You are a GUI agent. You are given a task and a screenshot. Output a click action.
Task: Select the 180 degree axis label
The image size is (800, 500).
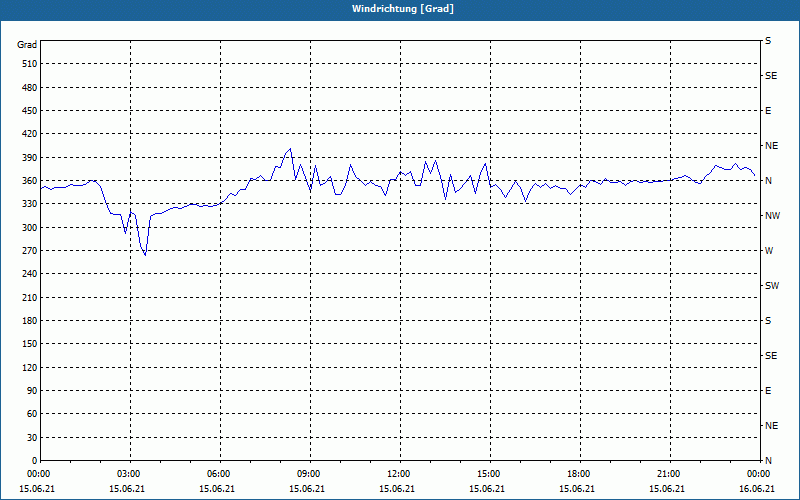click(29, 321)
